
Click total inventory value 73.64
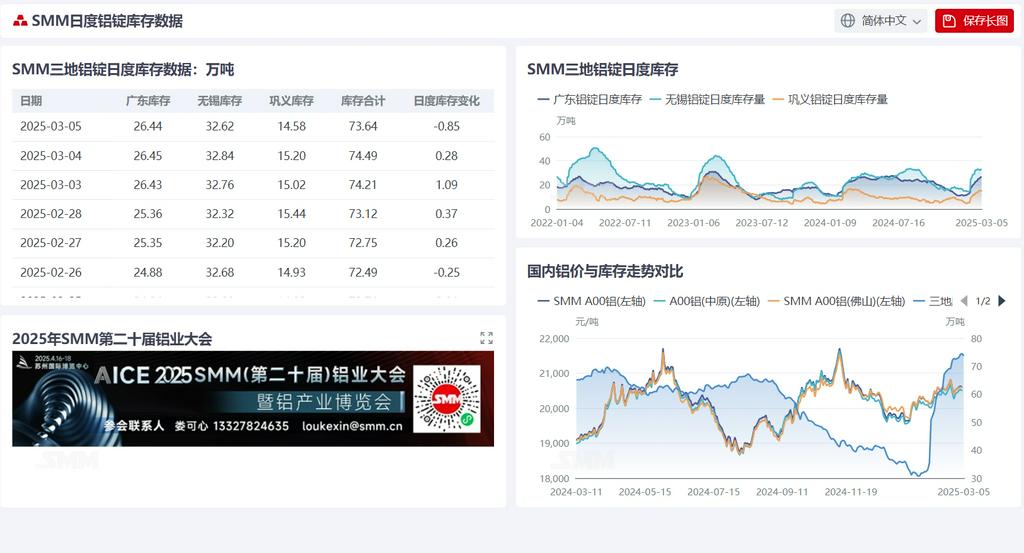[x=363, y=126]
